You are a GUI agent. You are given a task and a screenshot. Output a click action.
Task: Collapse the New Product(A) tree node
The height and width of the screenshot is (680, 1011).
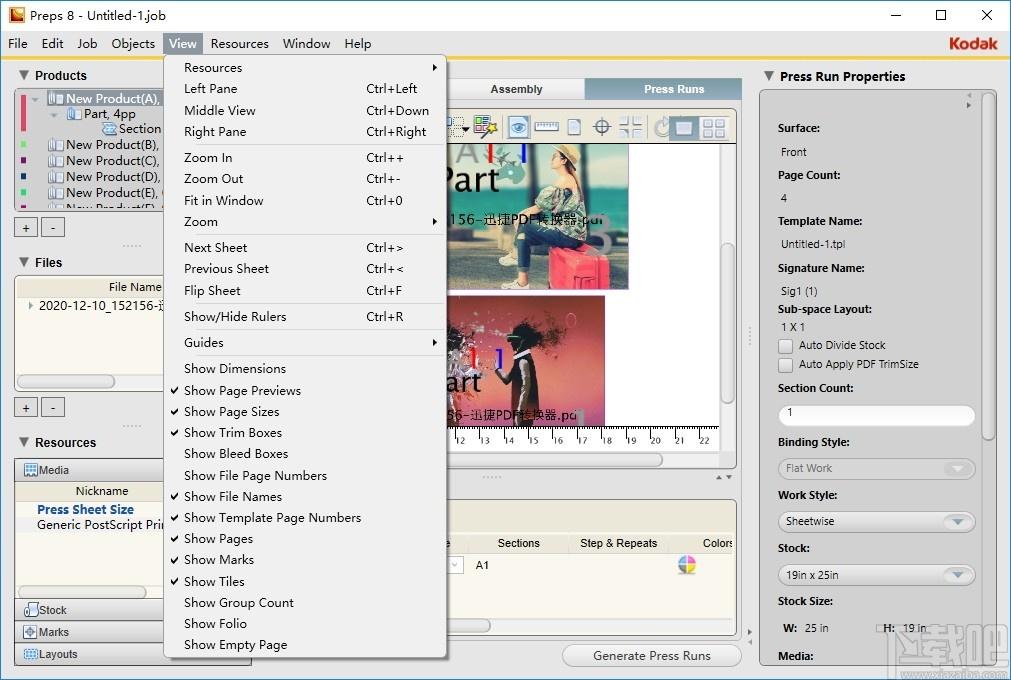35,99
